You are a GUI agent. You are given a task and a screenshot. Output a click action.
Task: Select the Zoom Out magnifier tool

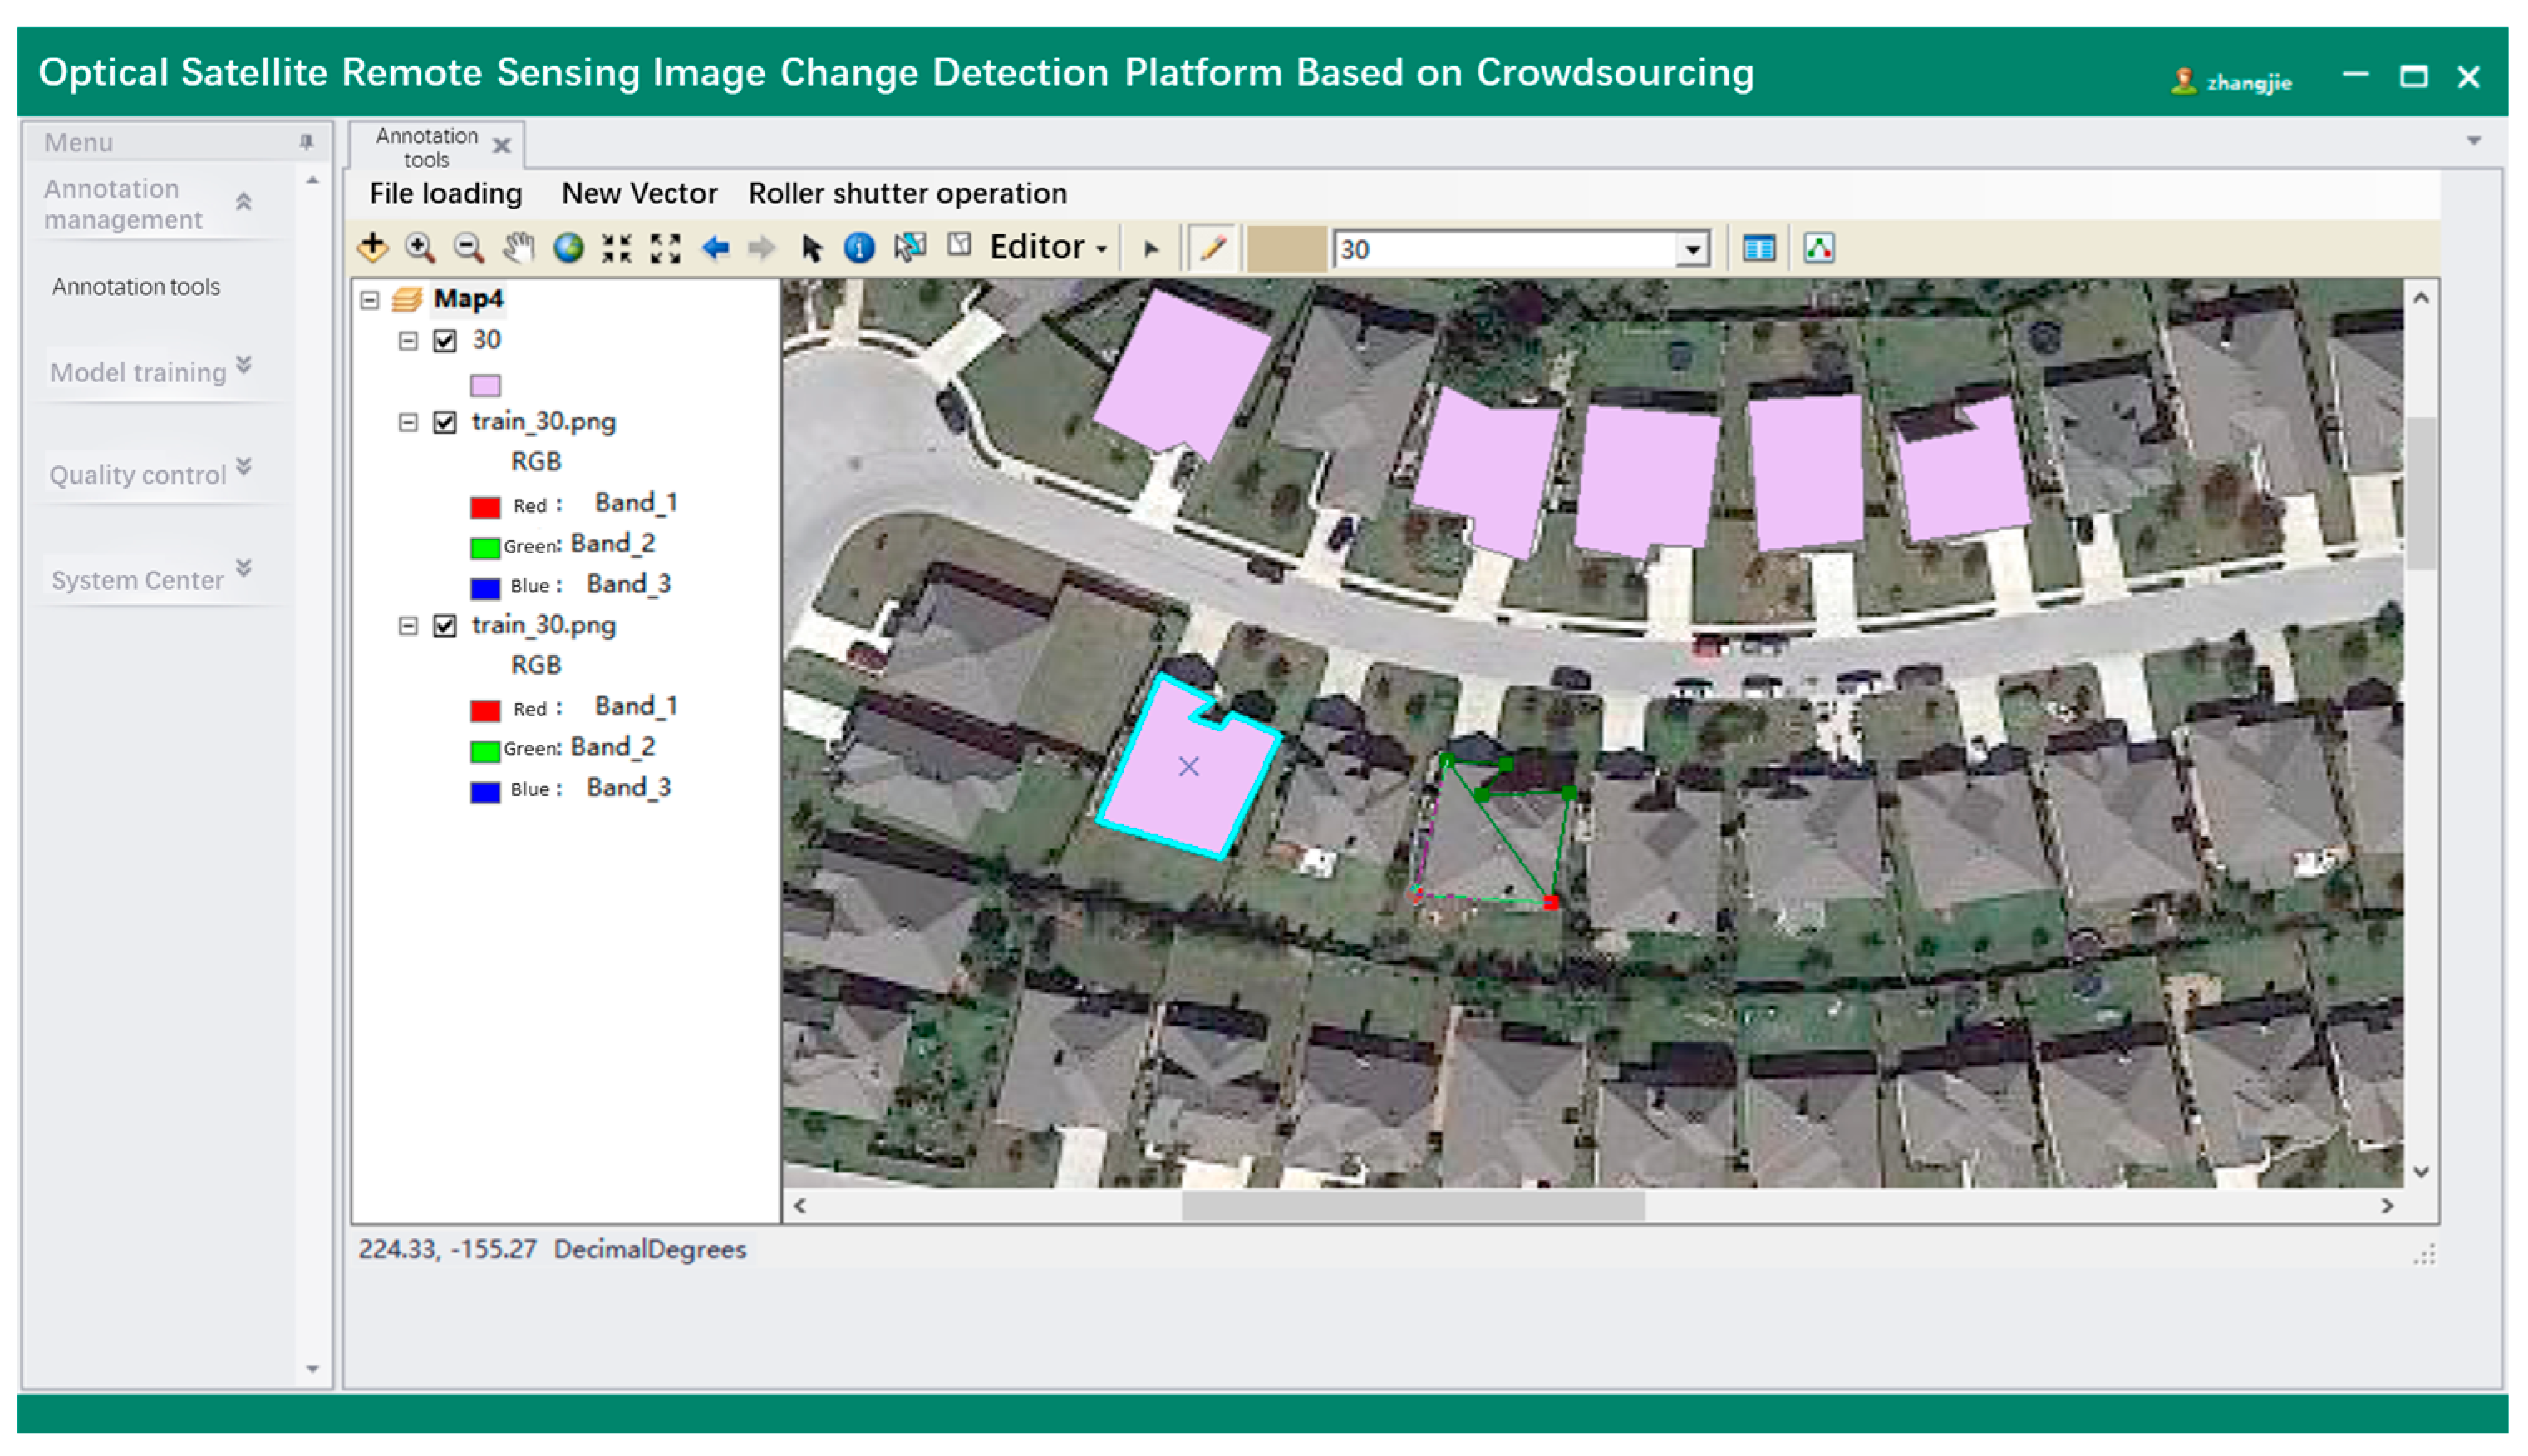(x=468, y=247)
